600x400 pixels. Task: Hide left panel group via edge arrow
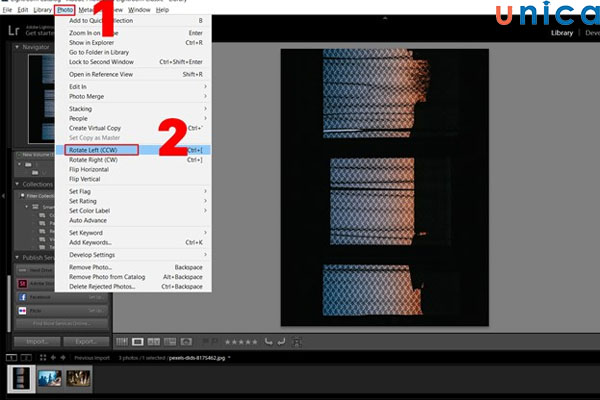(x=3, y=196)
